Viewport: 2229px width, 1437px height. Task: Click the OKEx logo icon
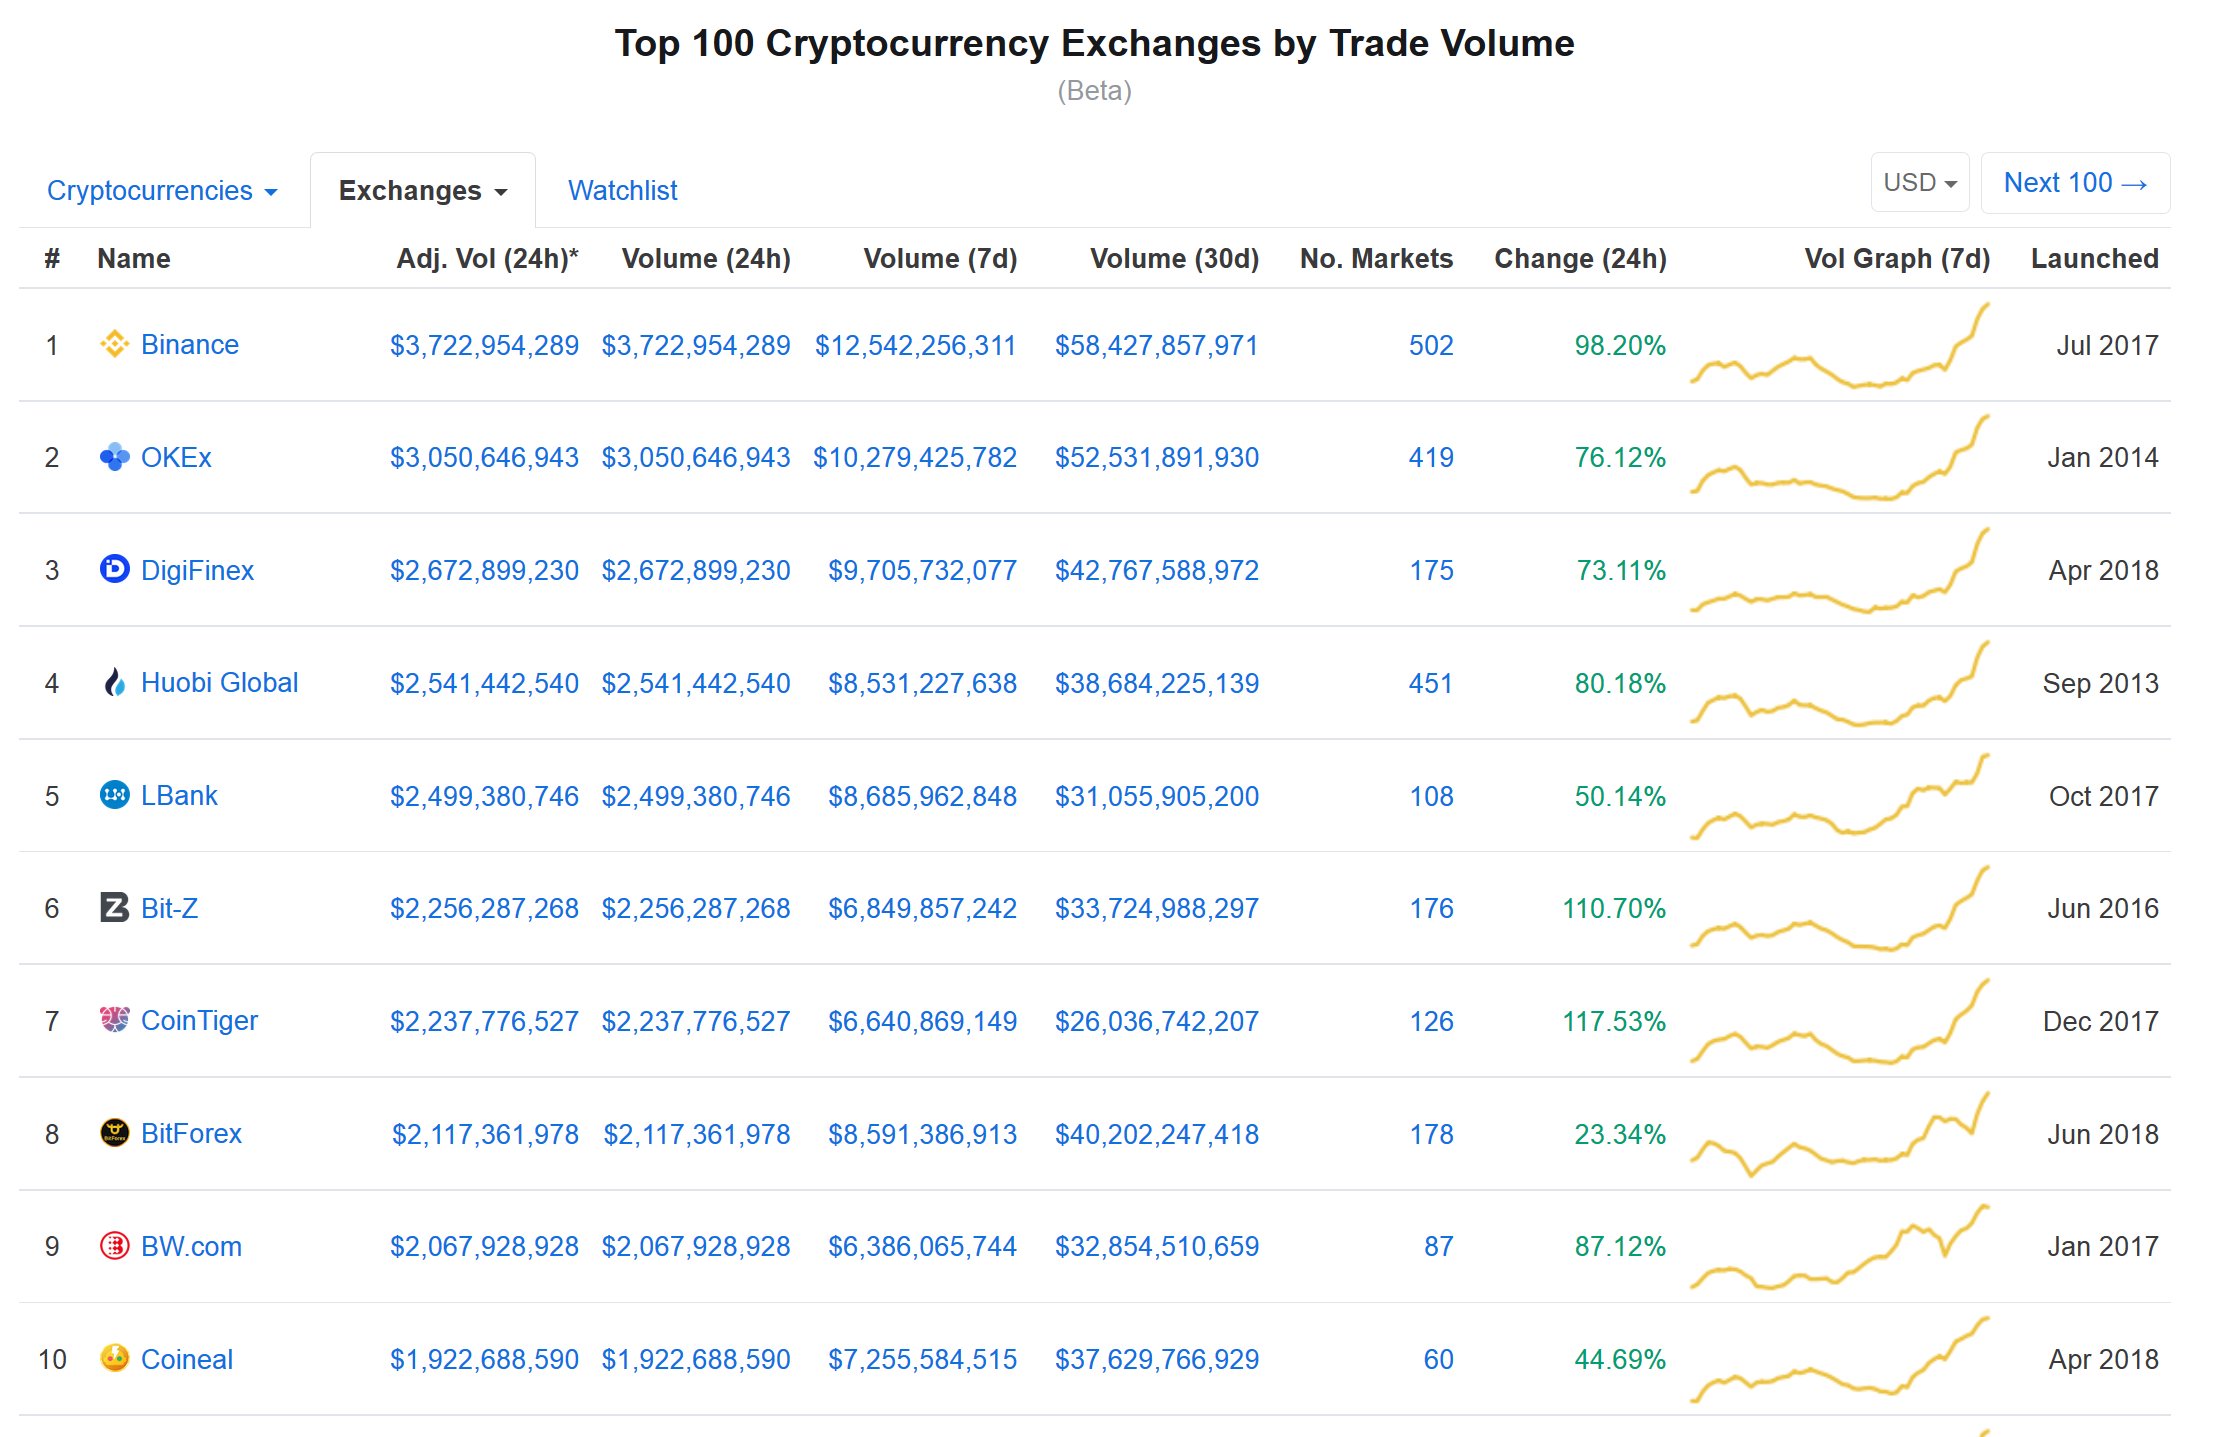(x=114, y=457)
